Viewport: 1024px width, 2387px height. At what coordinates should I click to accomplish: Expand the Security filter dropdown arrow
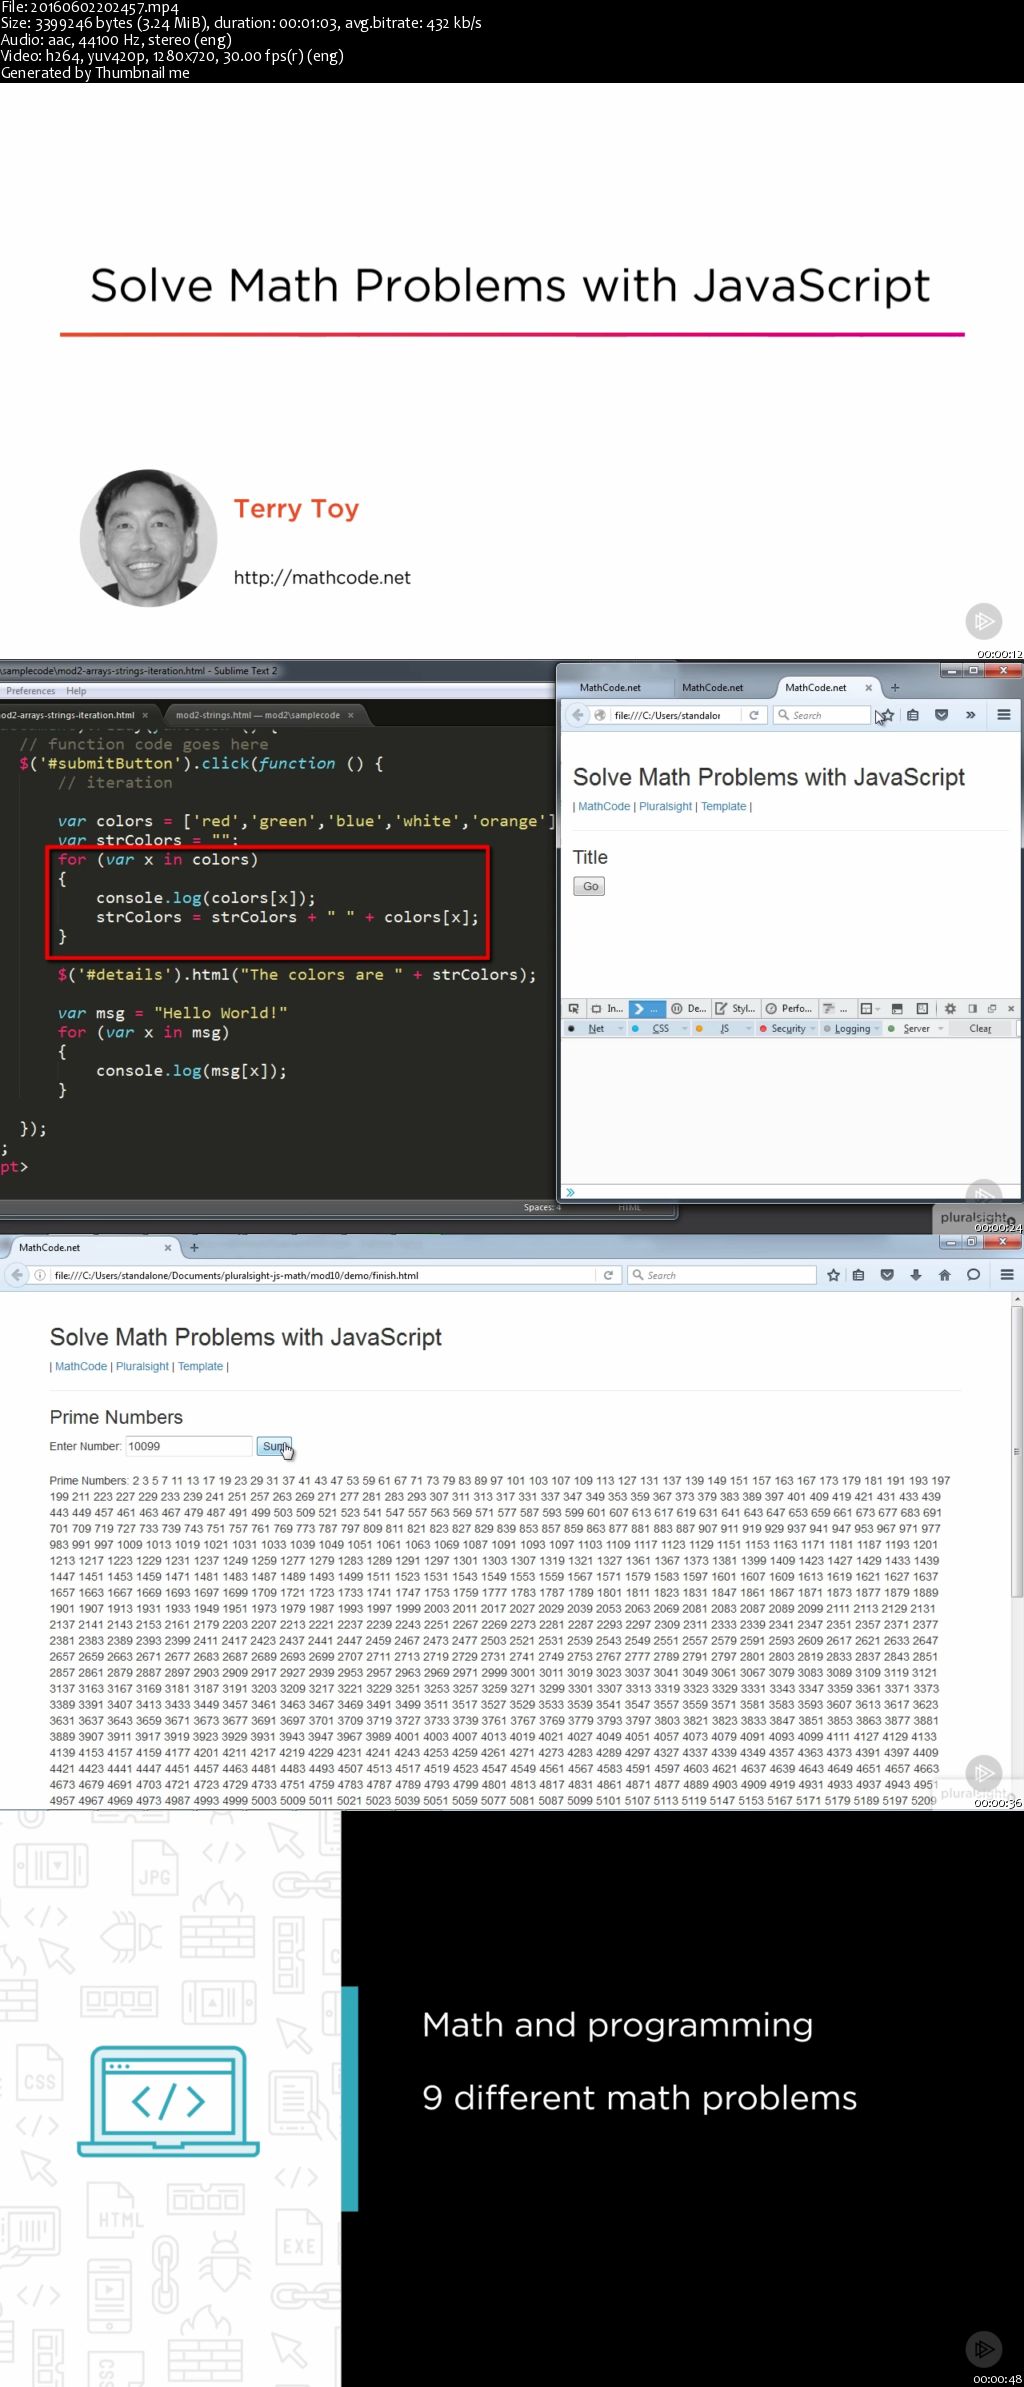tap(813, 1028)
